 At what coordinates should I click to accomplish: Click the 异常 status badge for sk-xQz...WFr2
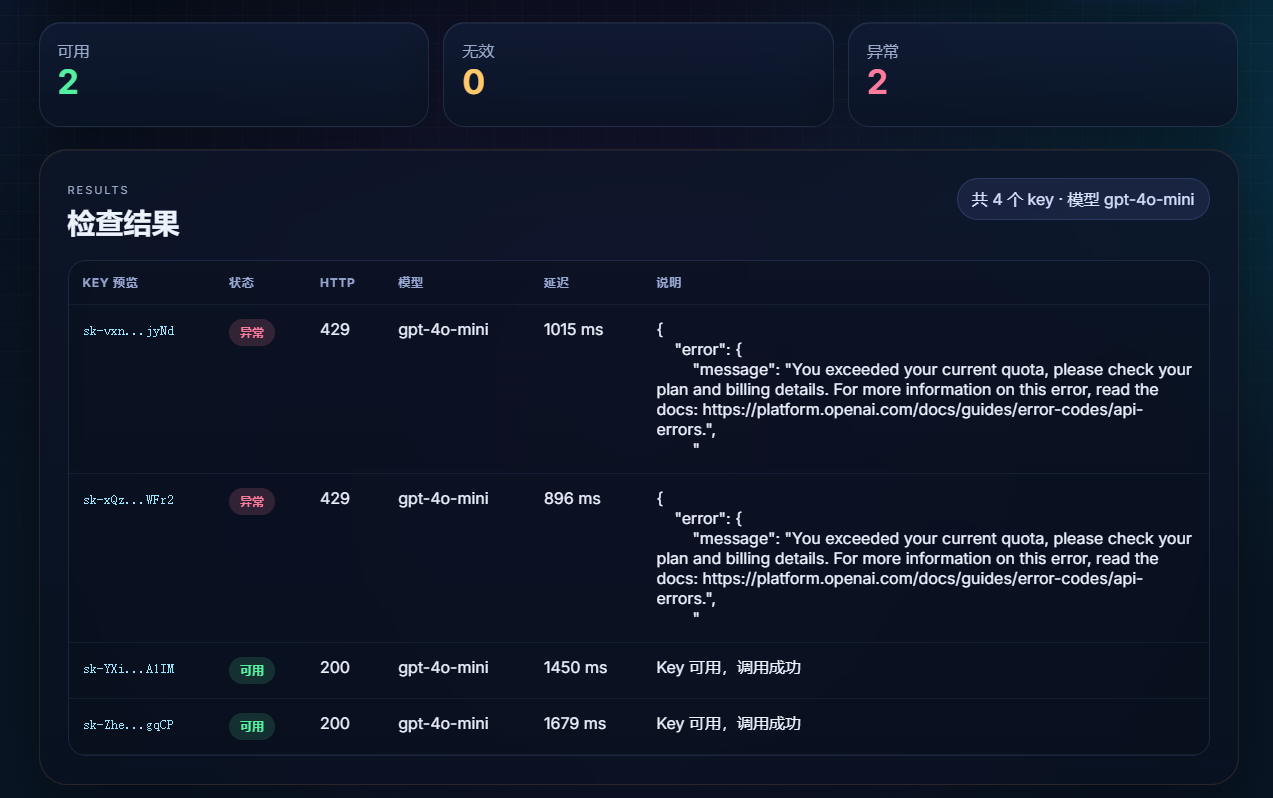(x=251, y=501)
